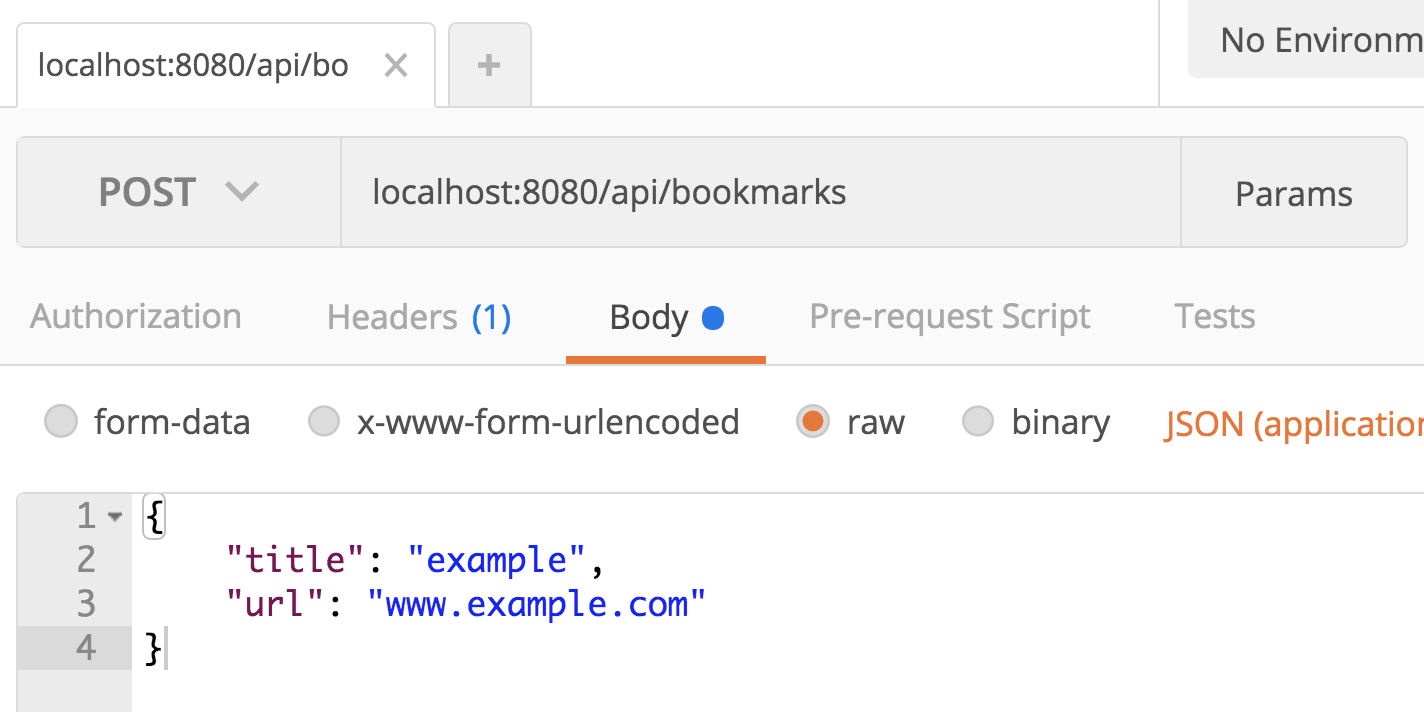Open the POST method dropdown

pyautogui.click(x=178, y=192)
